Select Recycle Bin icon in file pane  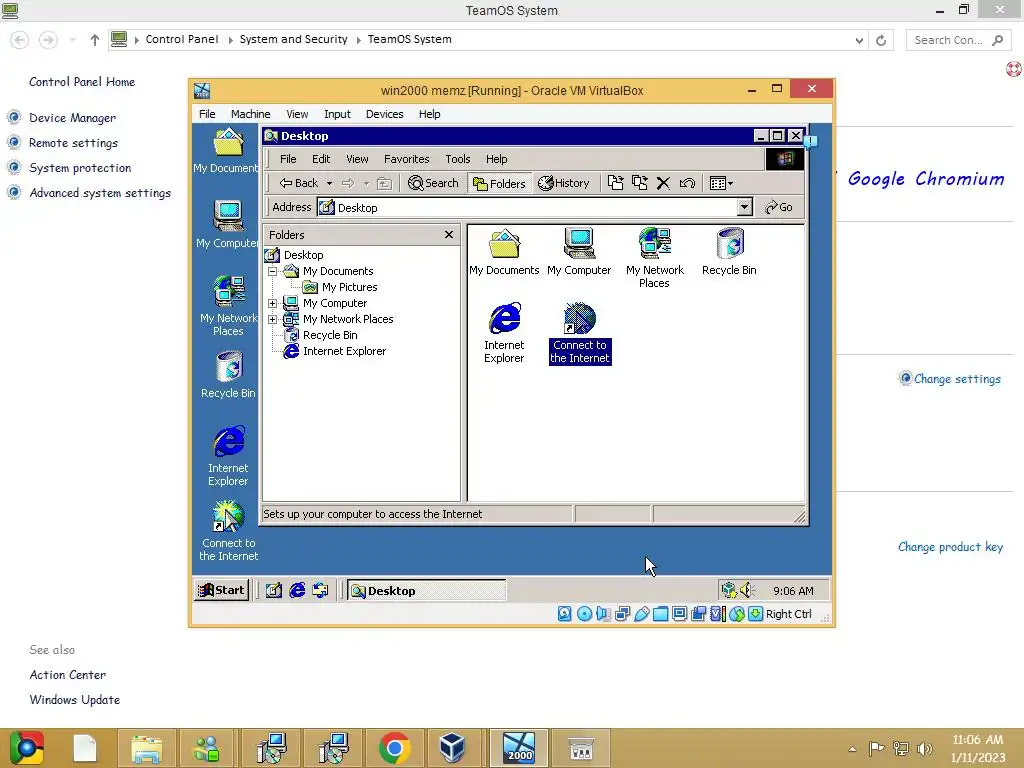pos(729,252)
